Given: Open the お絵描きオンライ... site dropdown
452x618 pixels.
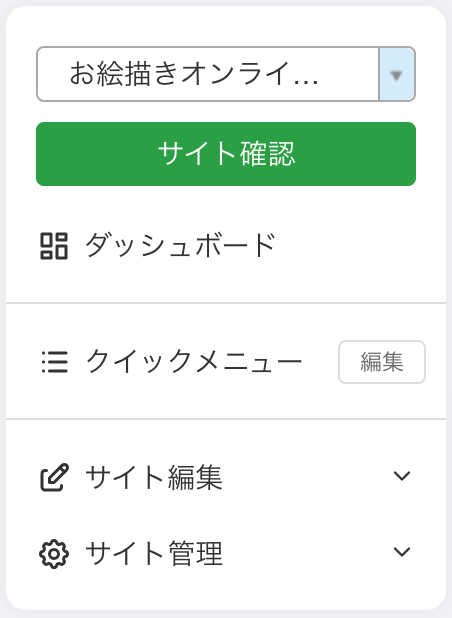Looking at the screenshot, I should coord(226,74).
